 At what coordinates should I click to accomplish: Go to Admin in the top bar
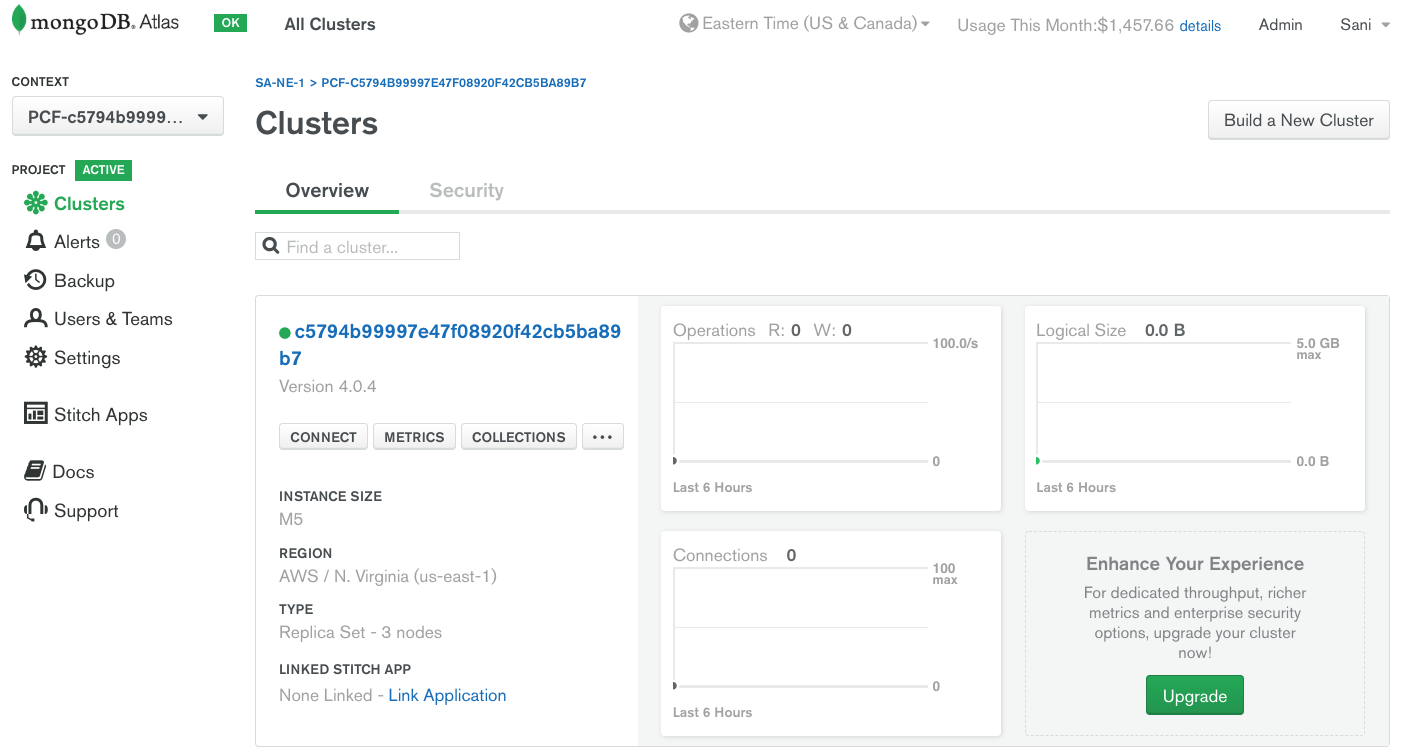(x=1280, y=25)
